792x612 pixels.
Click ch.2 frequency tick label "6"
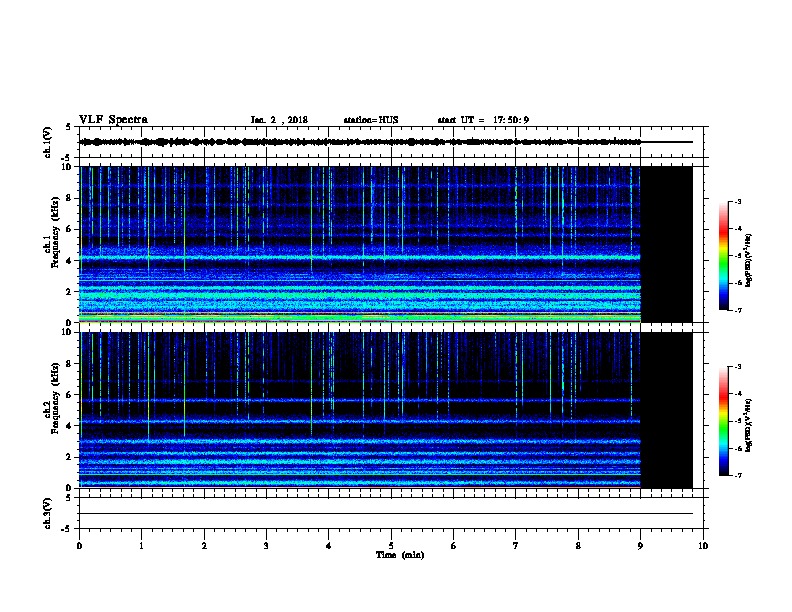(x=69, y=395)
